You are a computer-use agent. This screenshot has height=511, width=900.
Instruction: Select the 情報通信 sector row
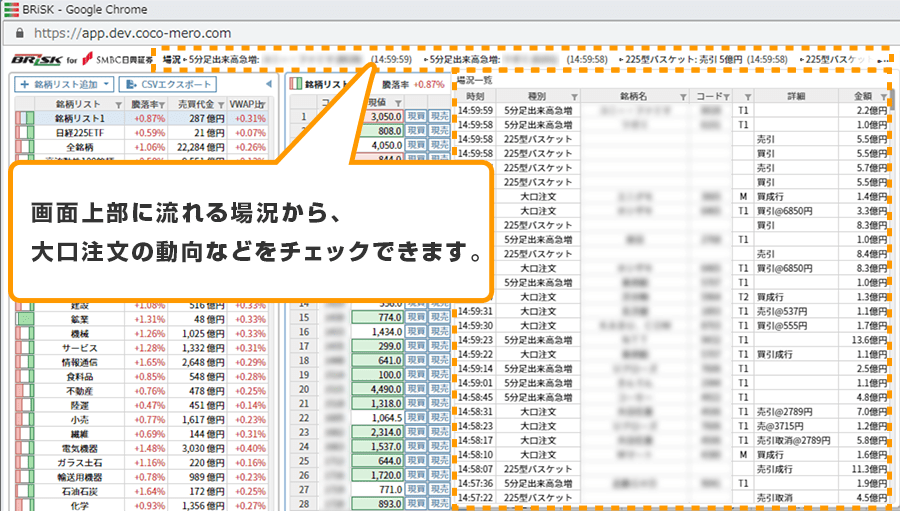(x=80, y=361)
